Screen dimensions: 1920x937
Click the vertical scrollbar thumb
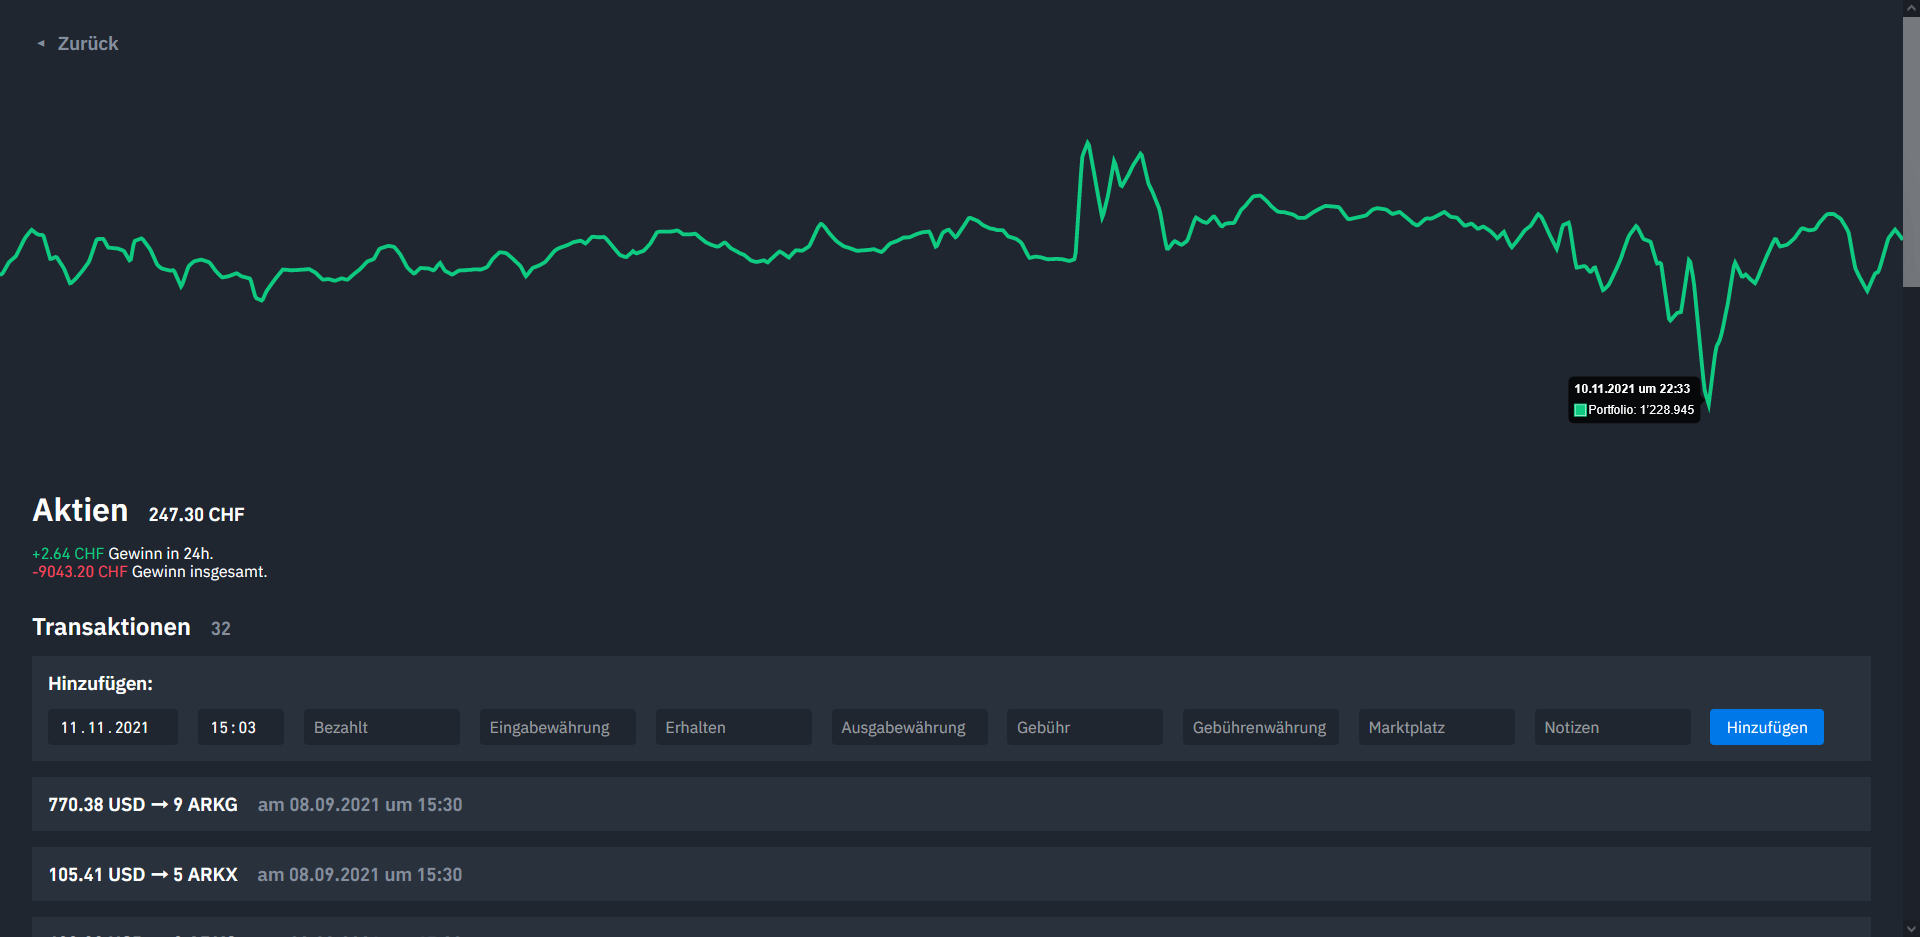tap(1910, 150)
